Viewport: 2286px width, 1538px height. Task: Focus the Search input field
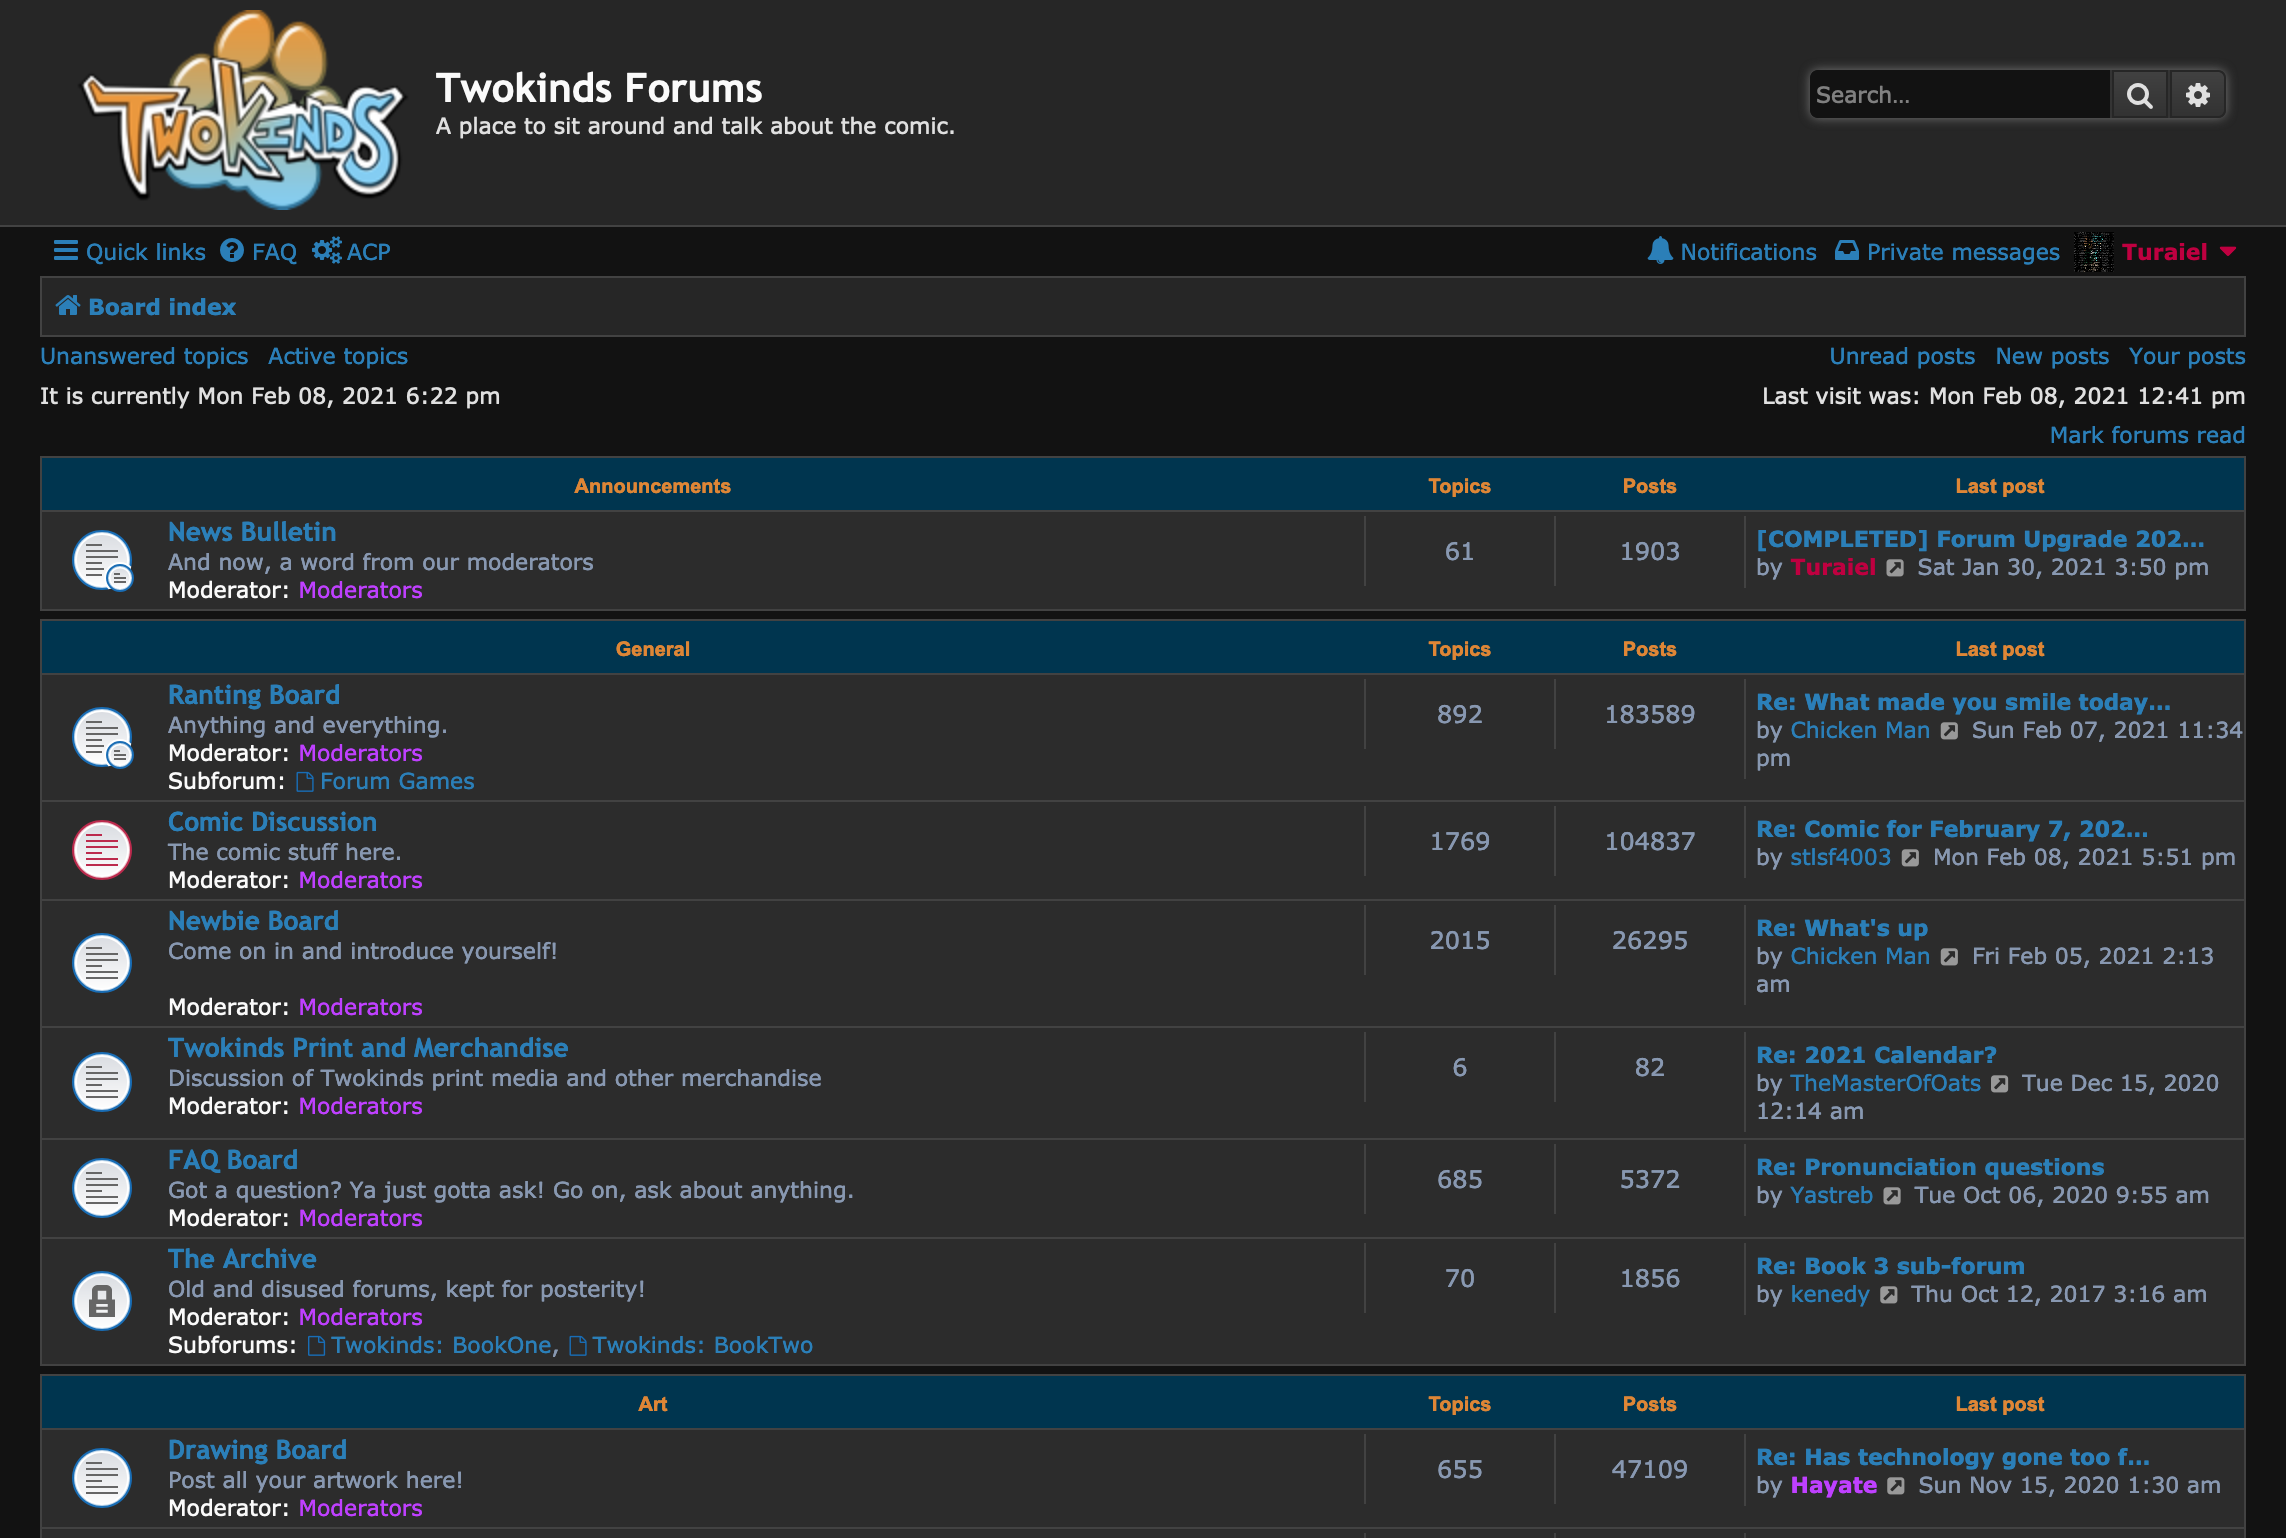coord(1959,95)
